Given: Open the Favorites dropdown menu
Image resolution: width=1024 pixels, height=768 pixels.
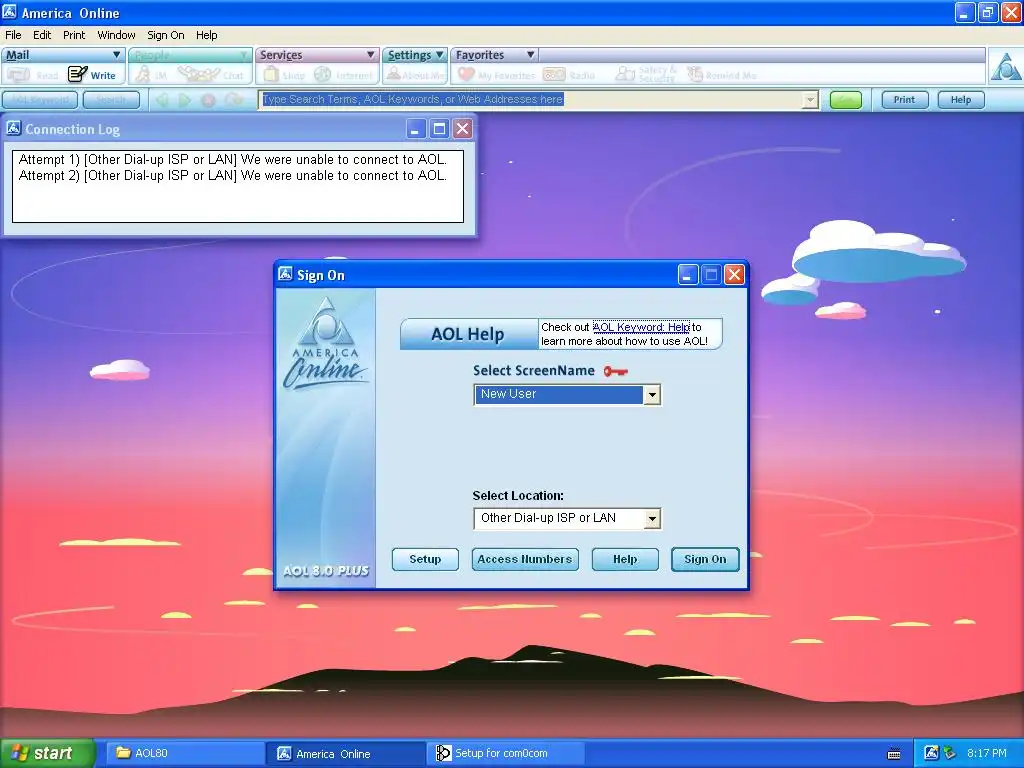Looking at the screenshot, I should tap(494, 55).
